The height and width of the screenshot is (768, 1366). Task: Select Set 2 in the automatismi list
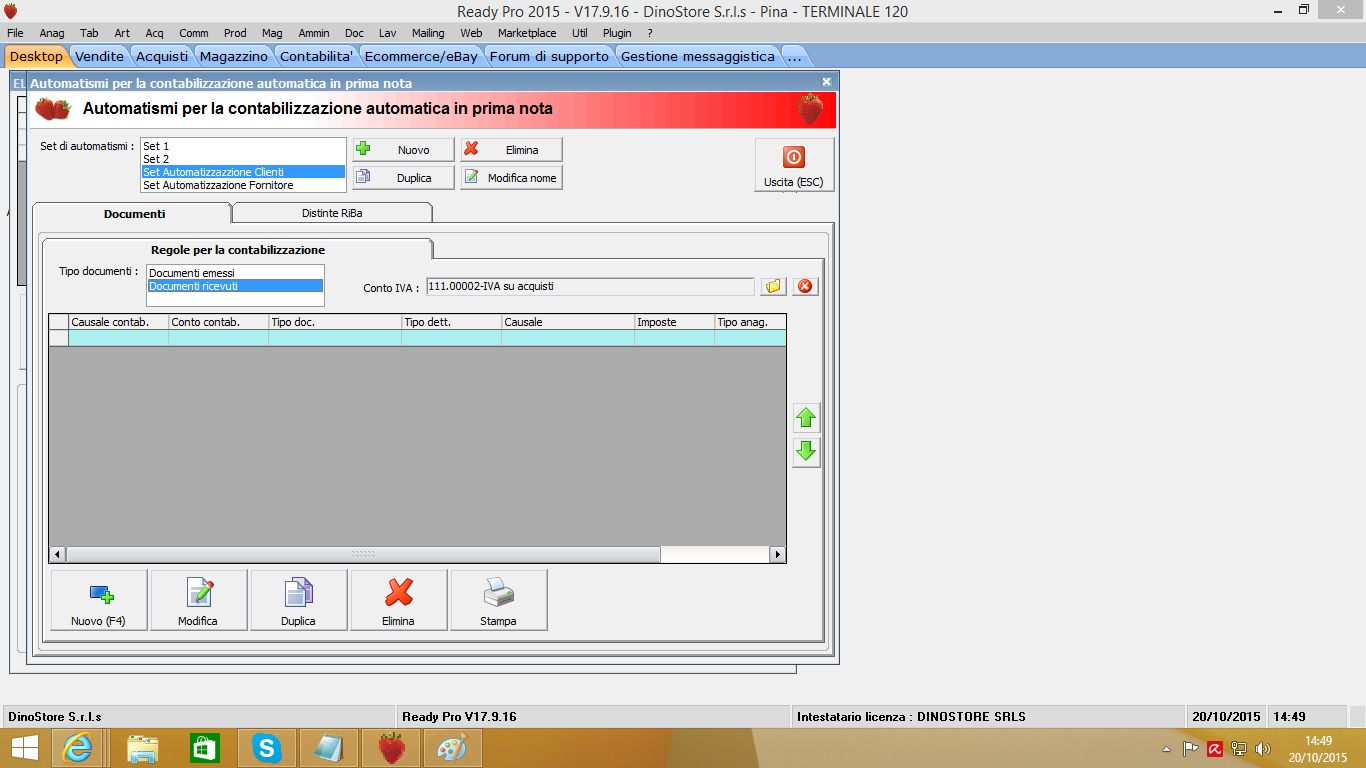pyautogui.click(x=243, y=159)
